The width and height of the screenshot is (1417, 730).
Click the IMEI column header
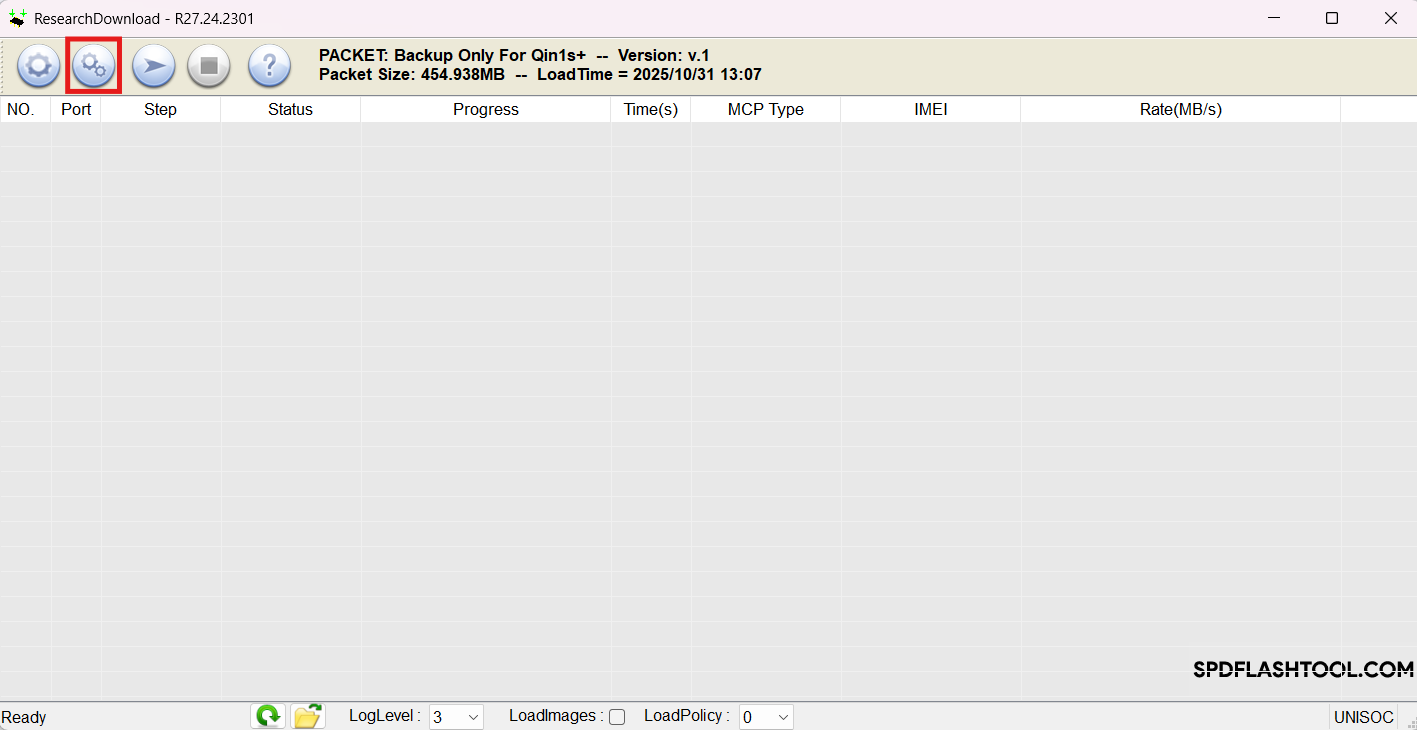coord(930,110)
